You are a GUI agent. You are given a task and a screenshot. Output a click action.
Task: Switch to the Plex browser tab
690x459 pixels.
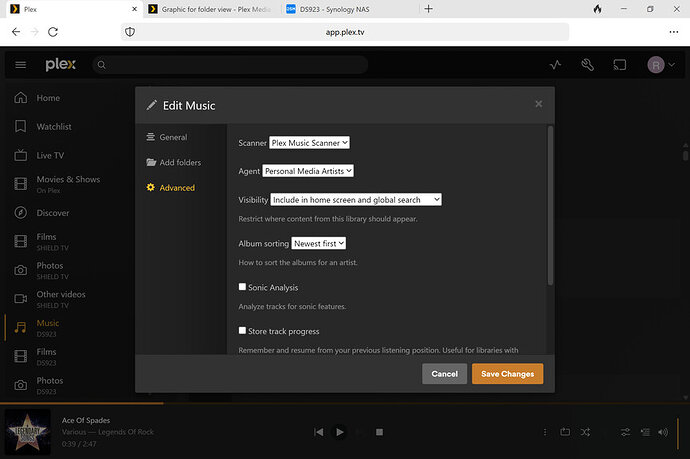click(x=72, y=9)
